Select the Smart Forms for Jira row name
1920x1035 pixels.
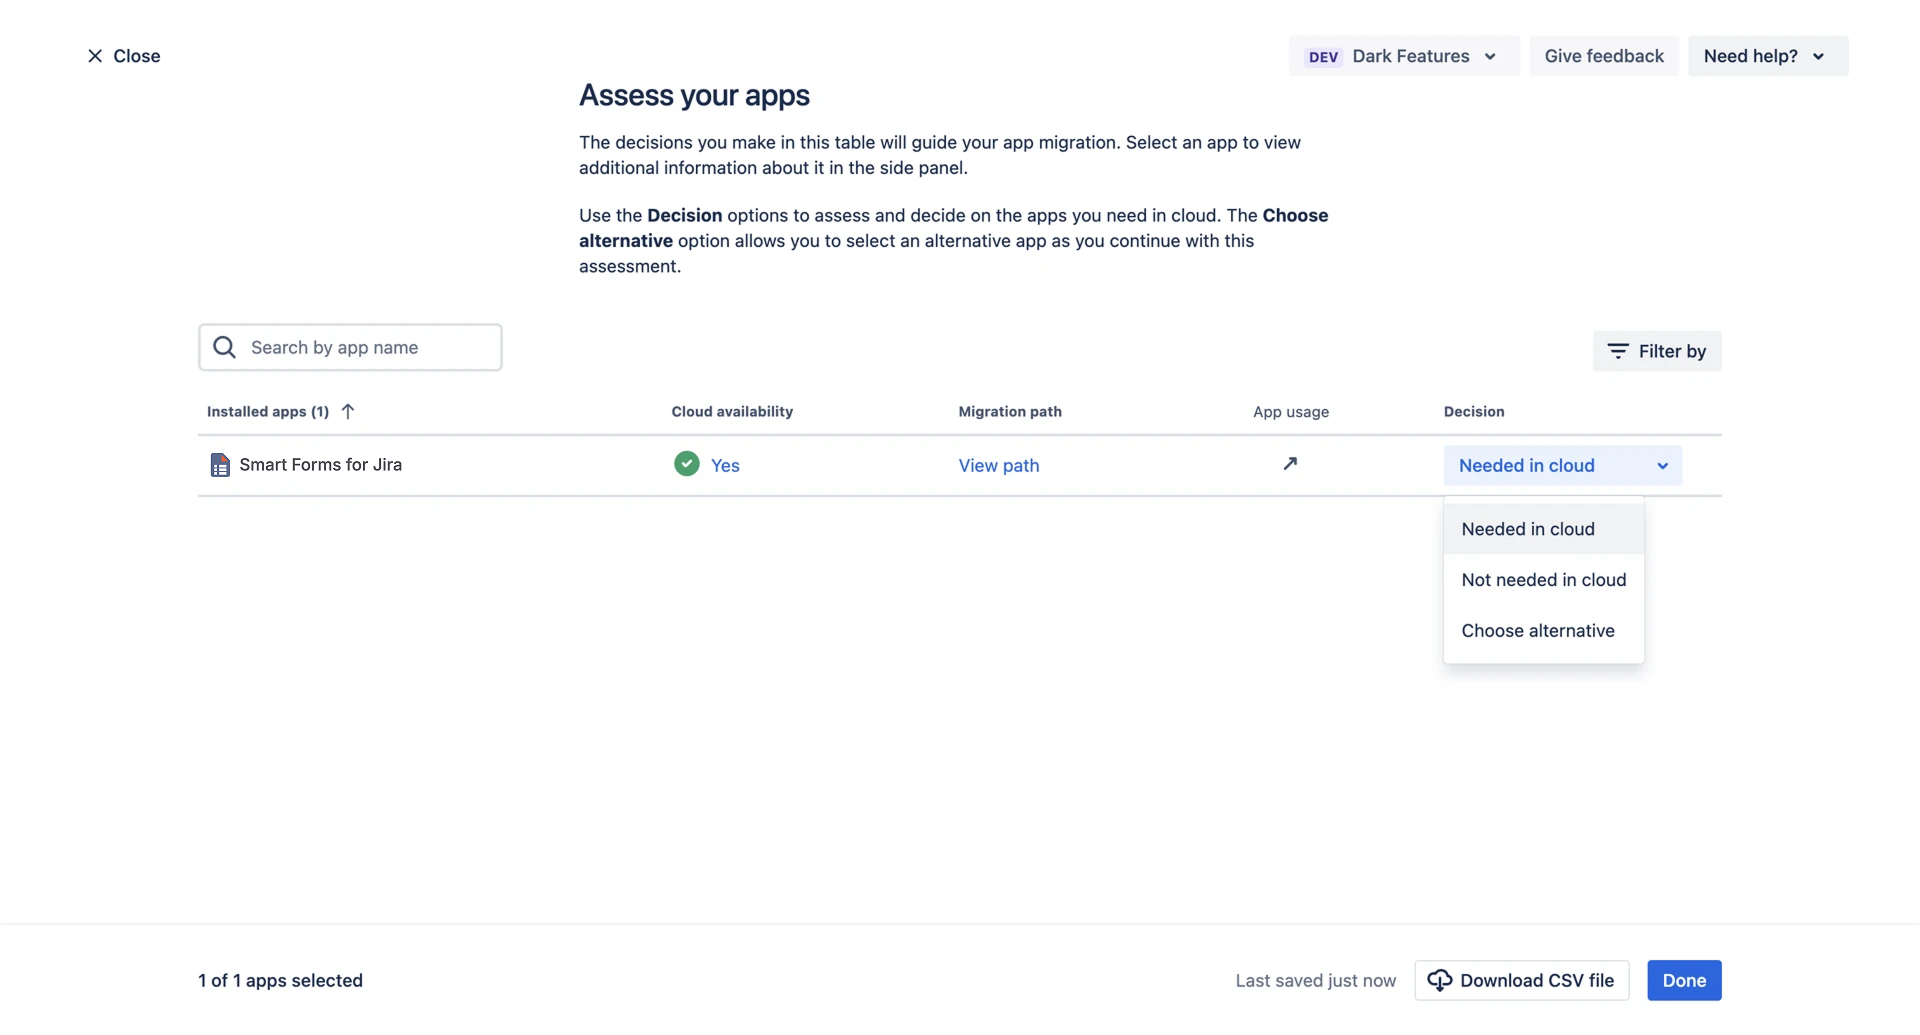320,464
